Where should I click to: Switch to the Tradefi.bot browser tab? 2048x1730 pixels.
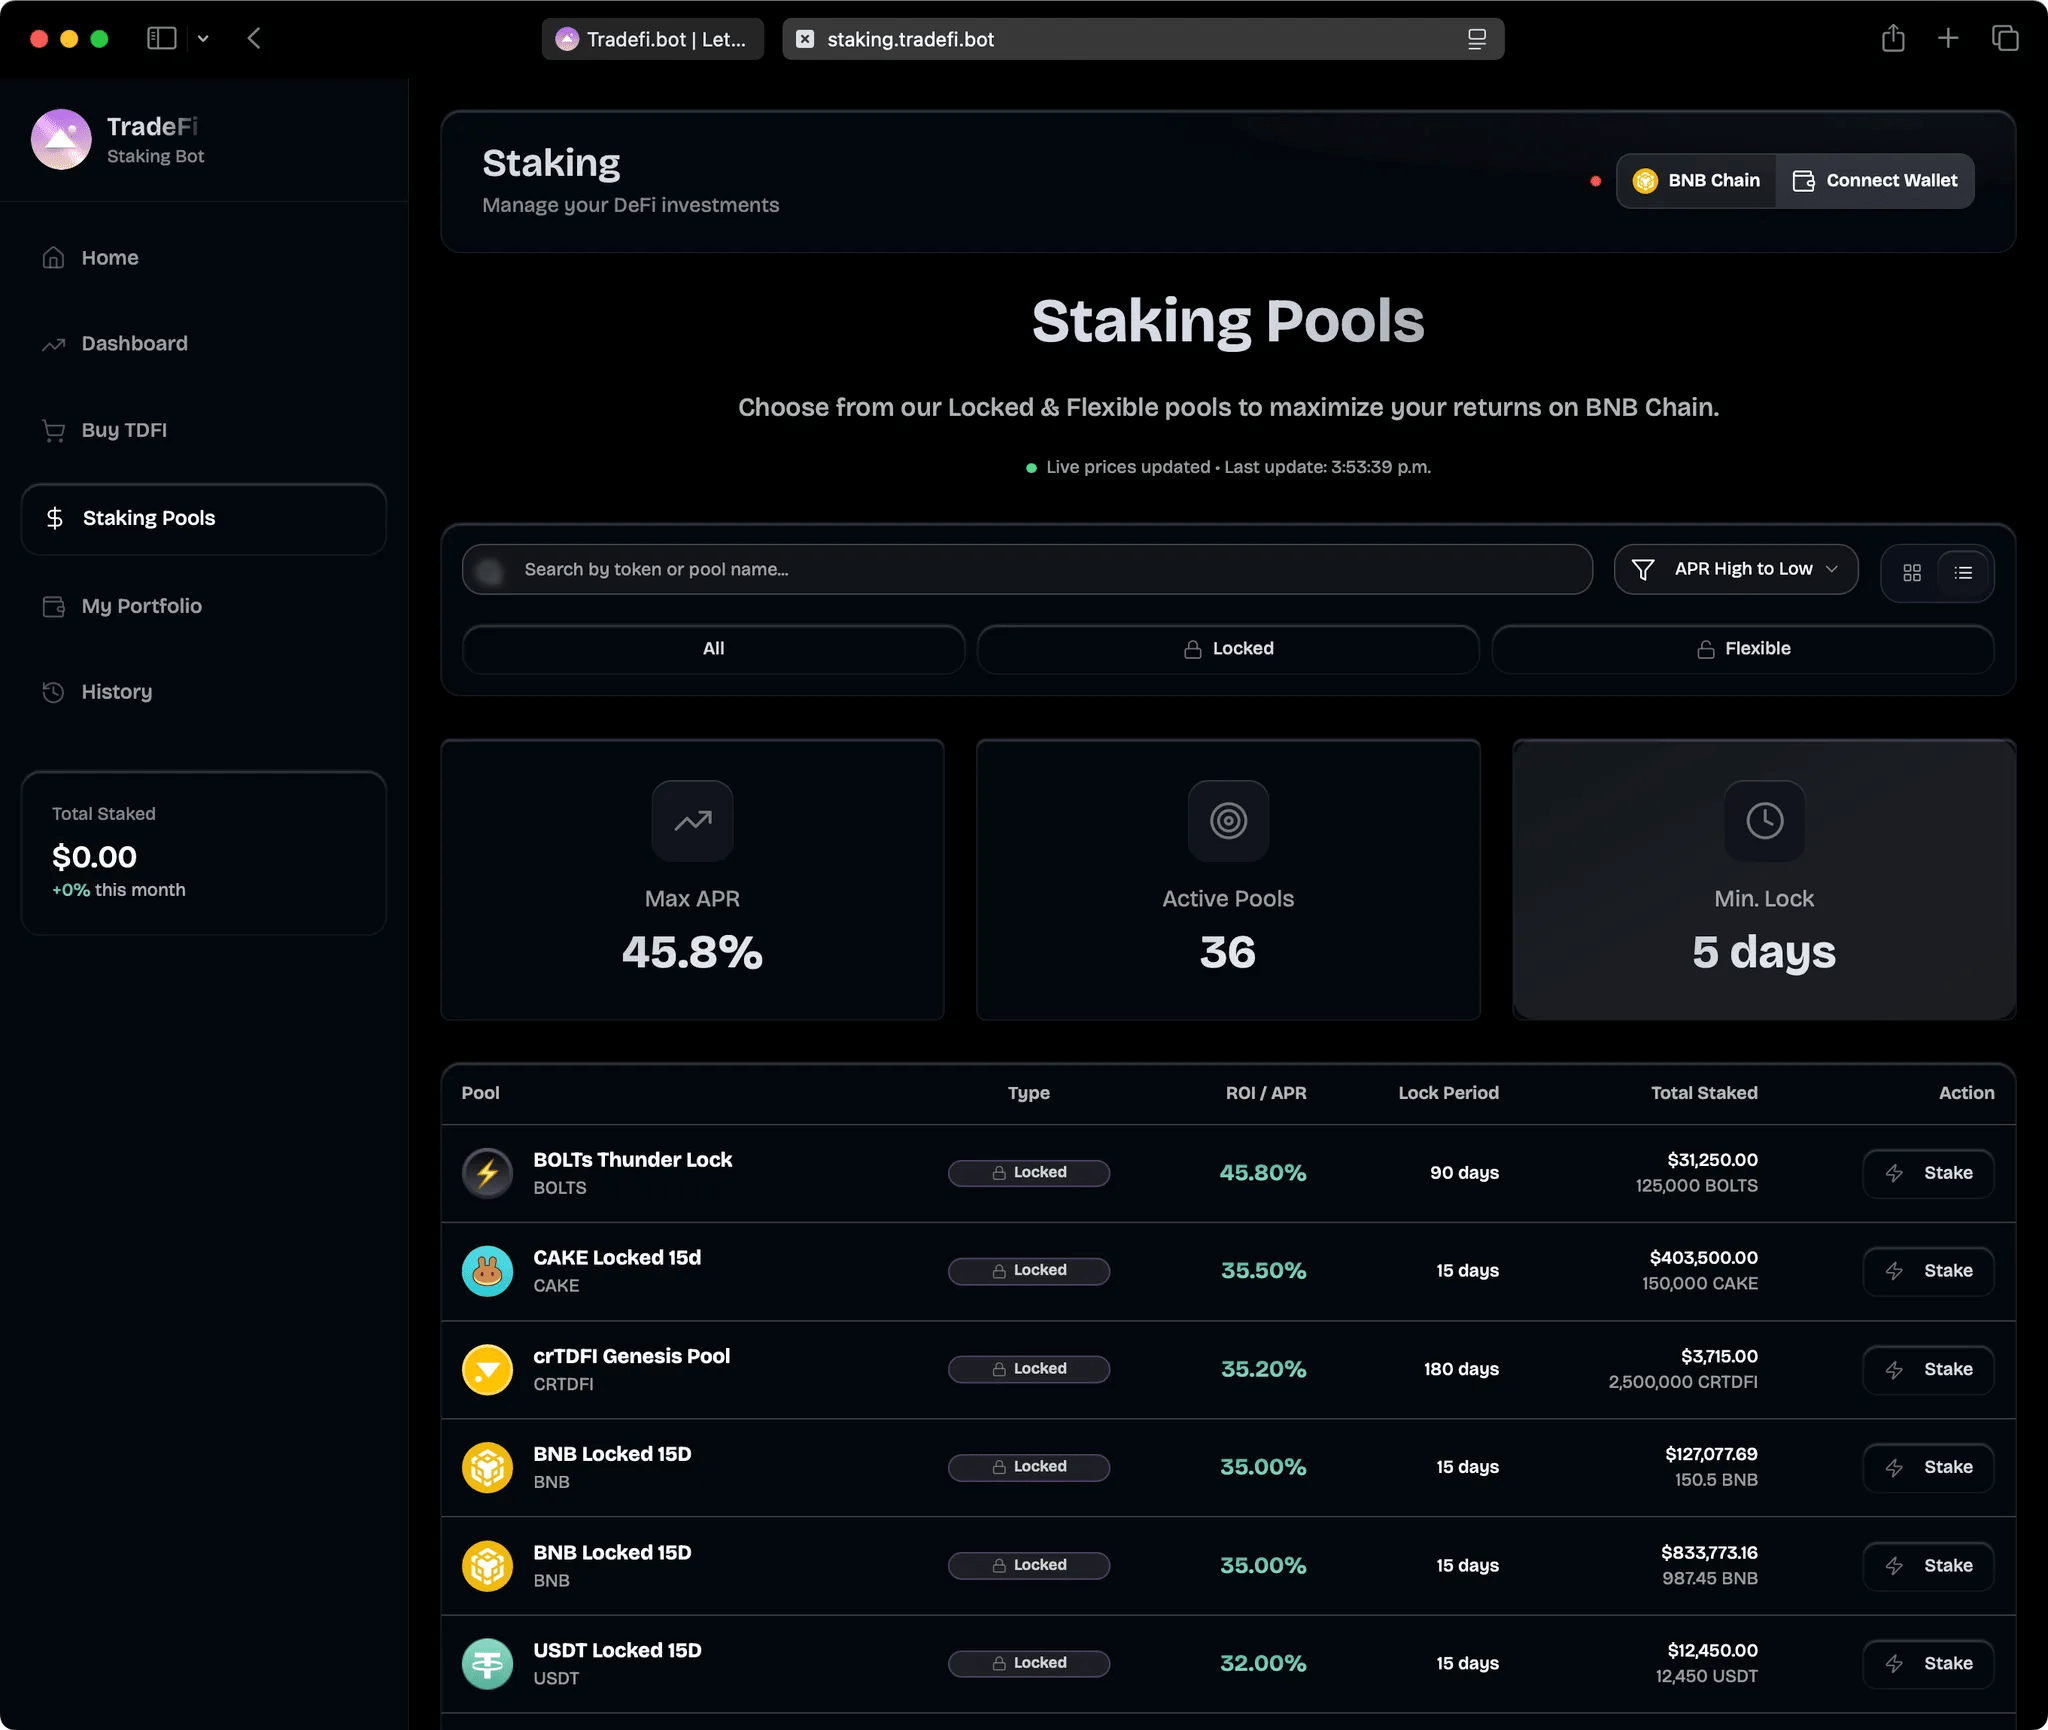click(x=652, y=39)
